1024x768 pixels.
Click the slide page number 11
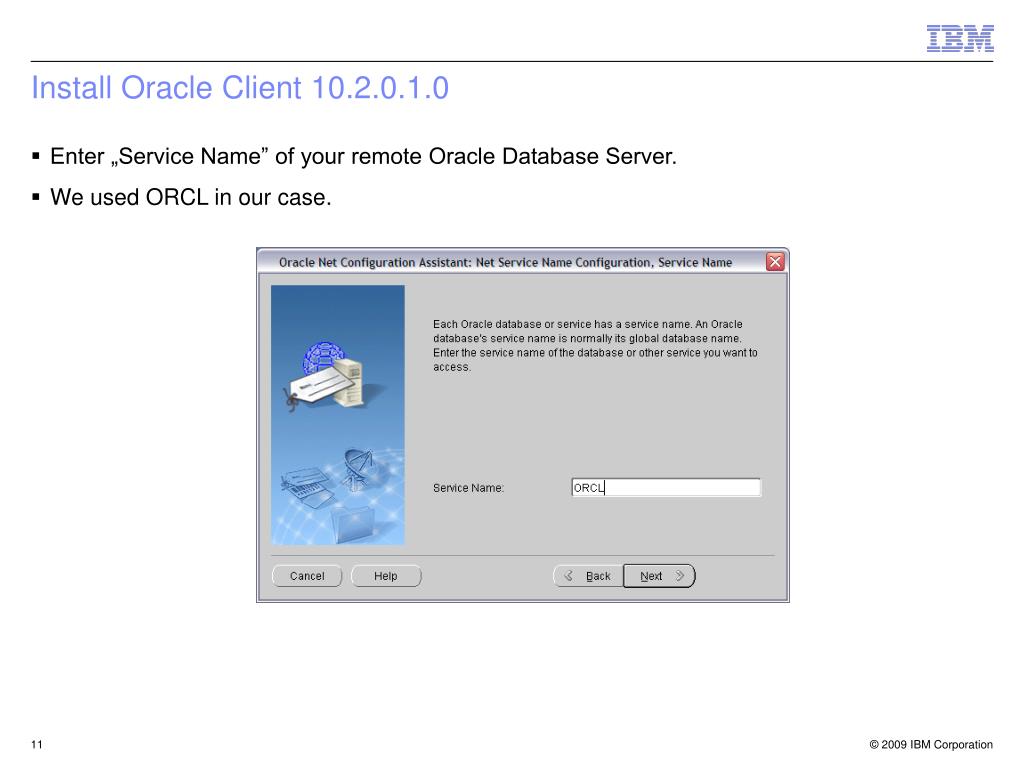click(37, 744)
